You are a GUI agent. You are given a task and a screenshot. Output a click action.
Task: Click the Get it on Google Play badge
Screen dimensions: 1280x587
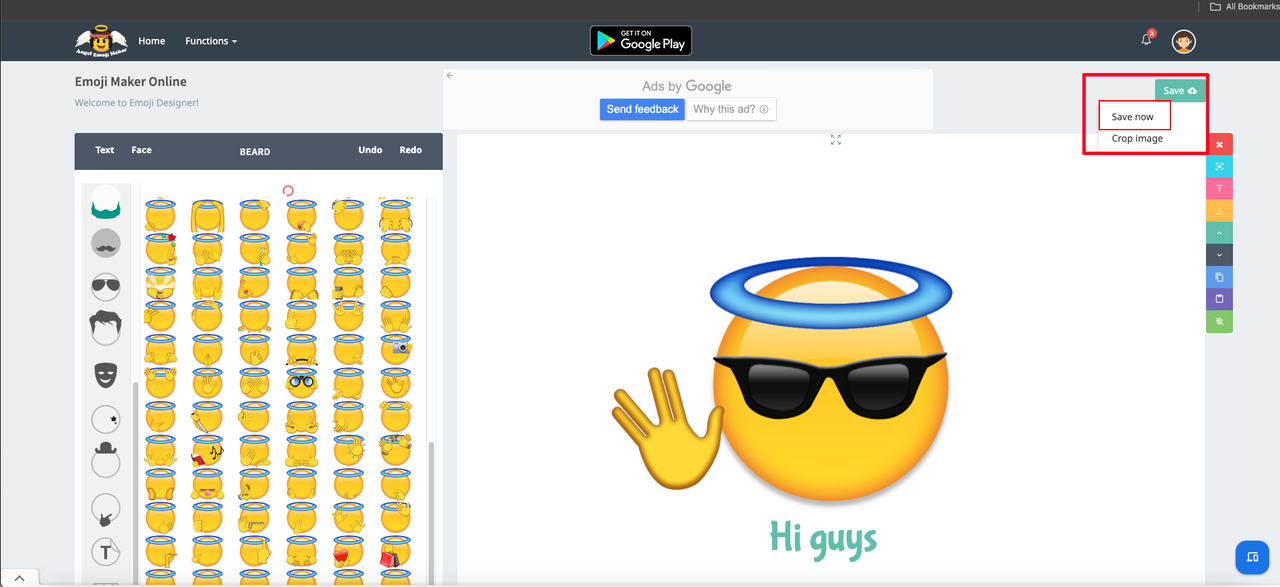[640, 41]
